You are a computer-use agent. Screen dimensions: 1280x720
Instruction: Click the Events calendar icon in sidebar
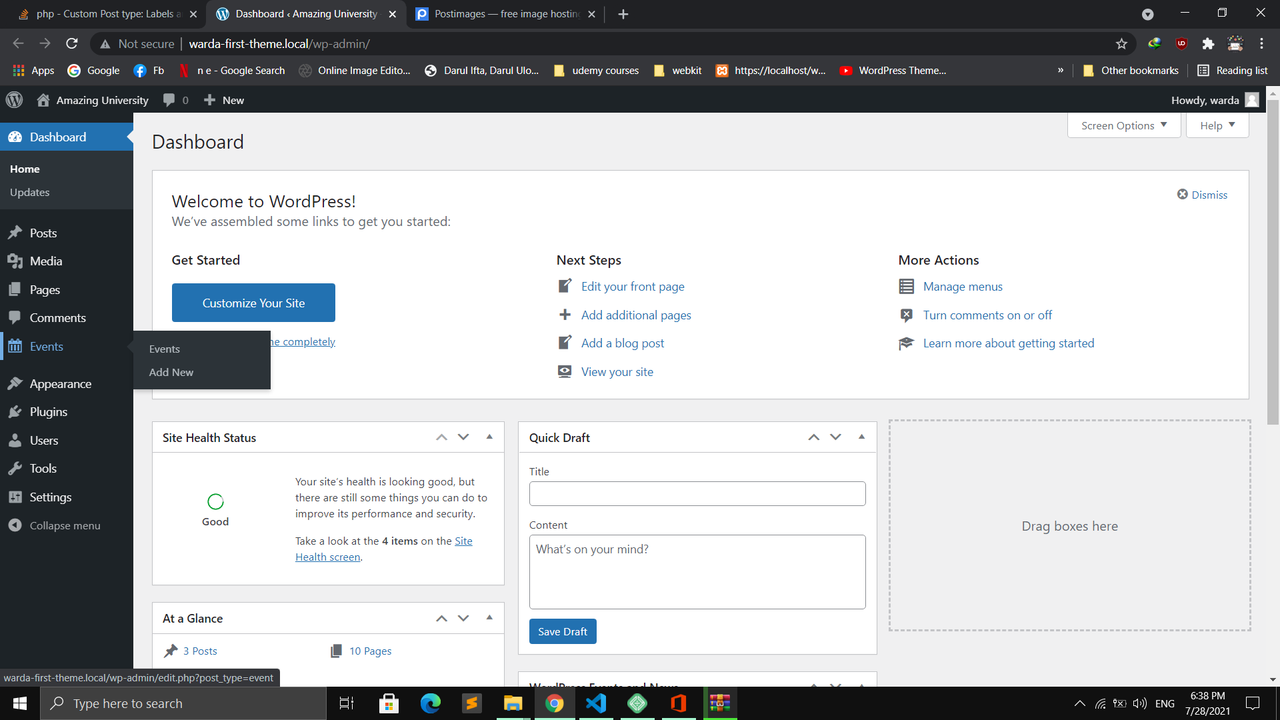click(x=15, y=347)
